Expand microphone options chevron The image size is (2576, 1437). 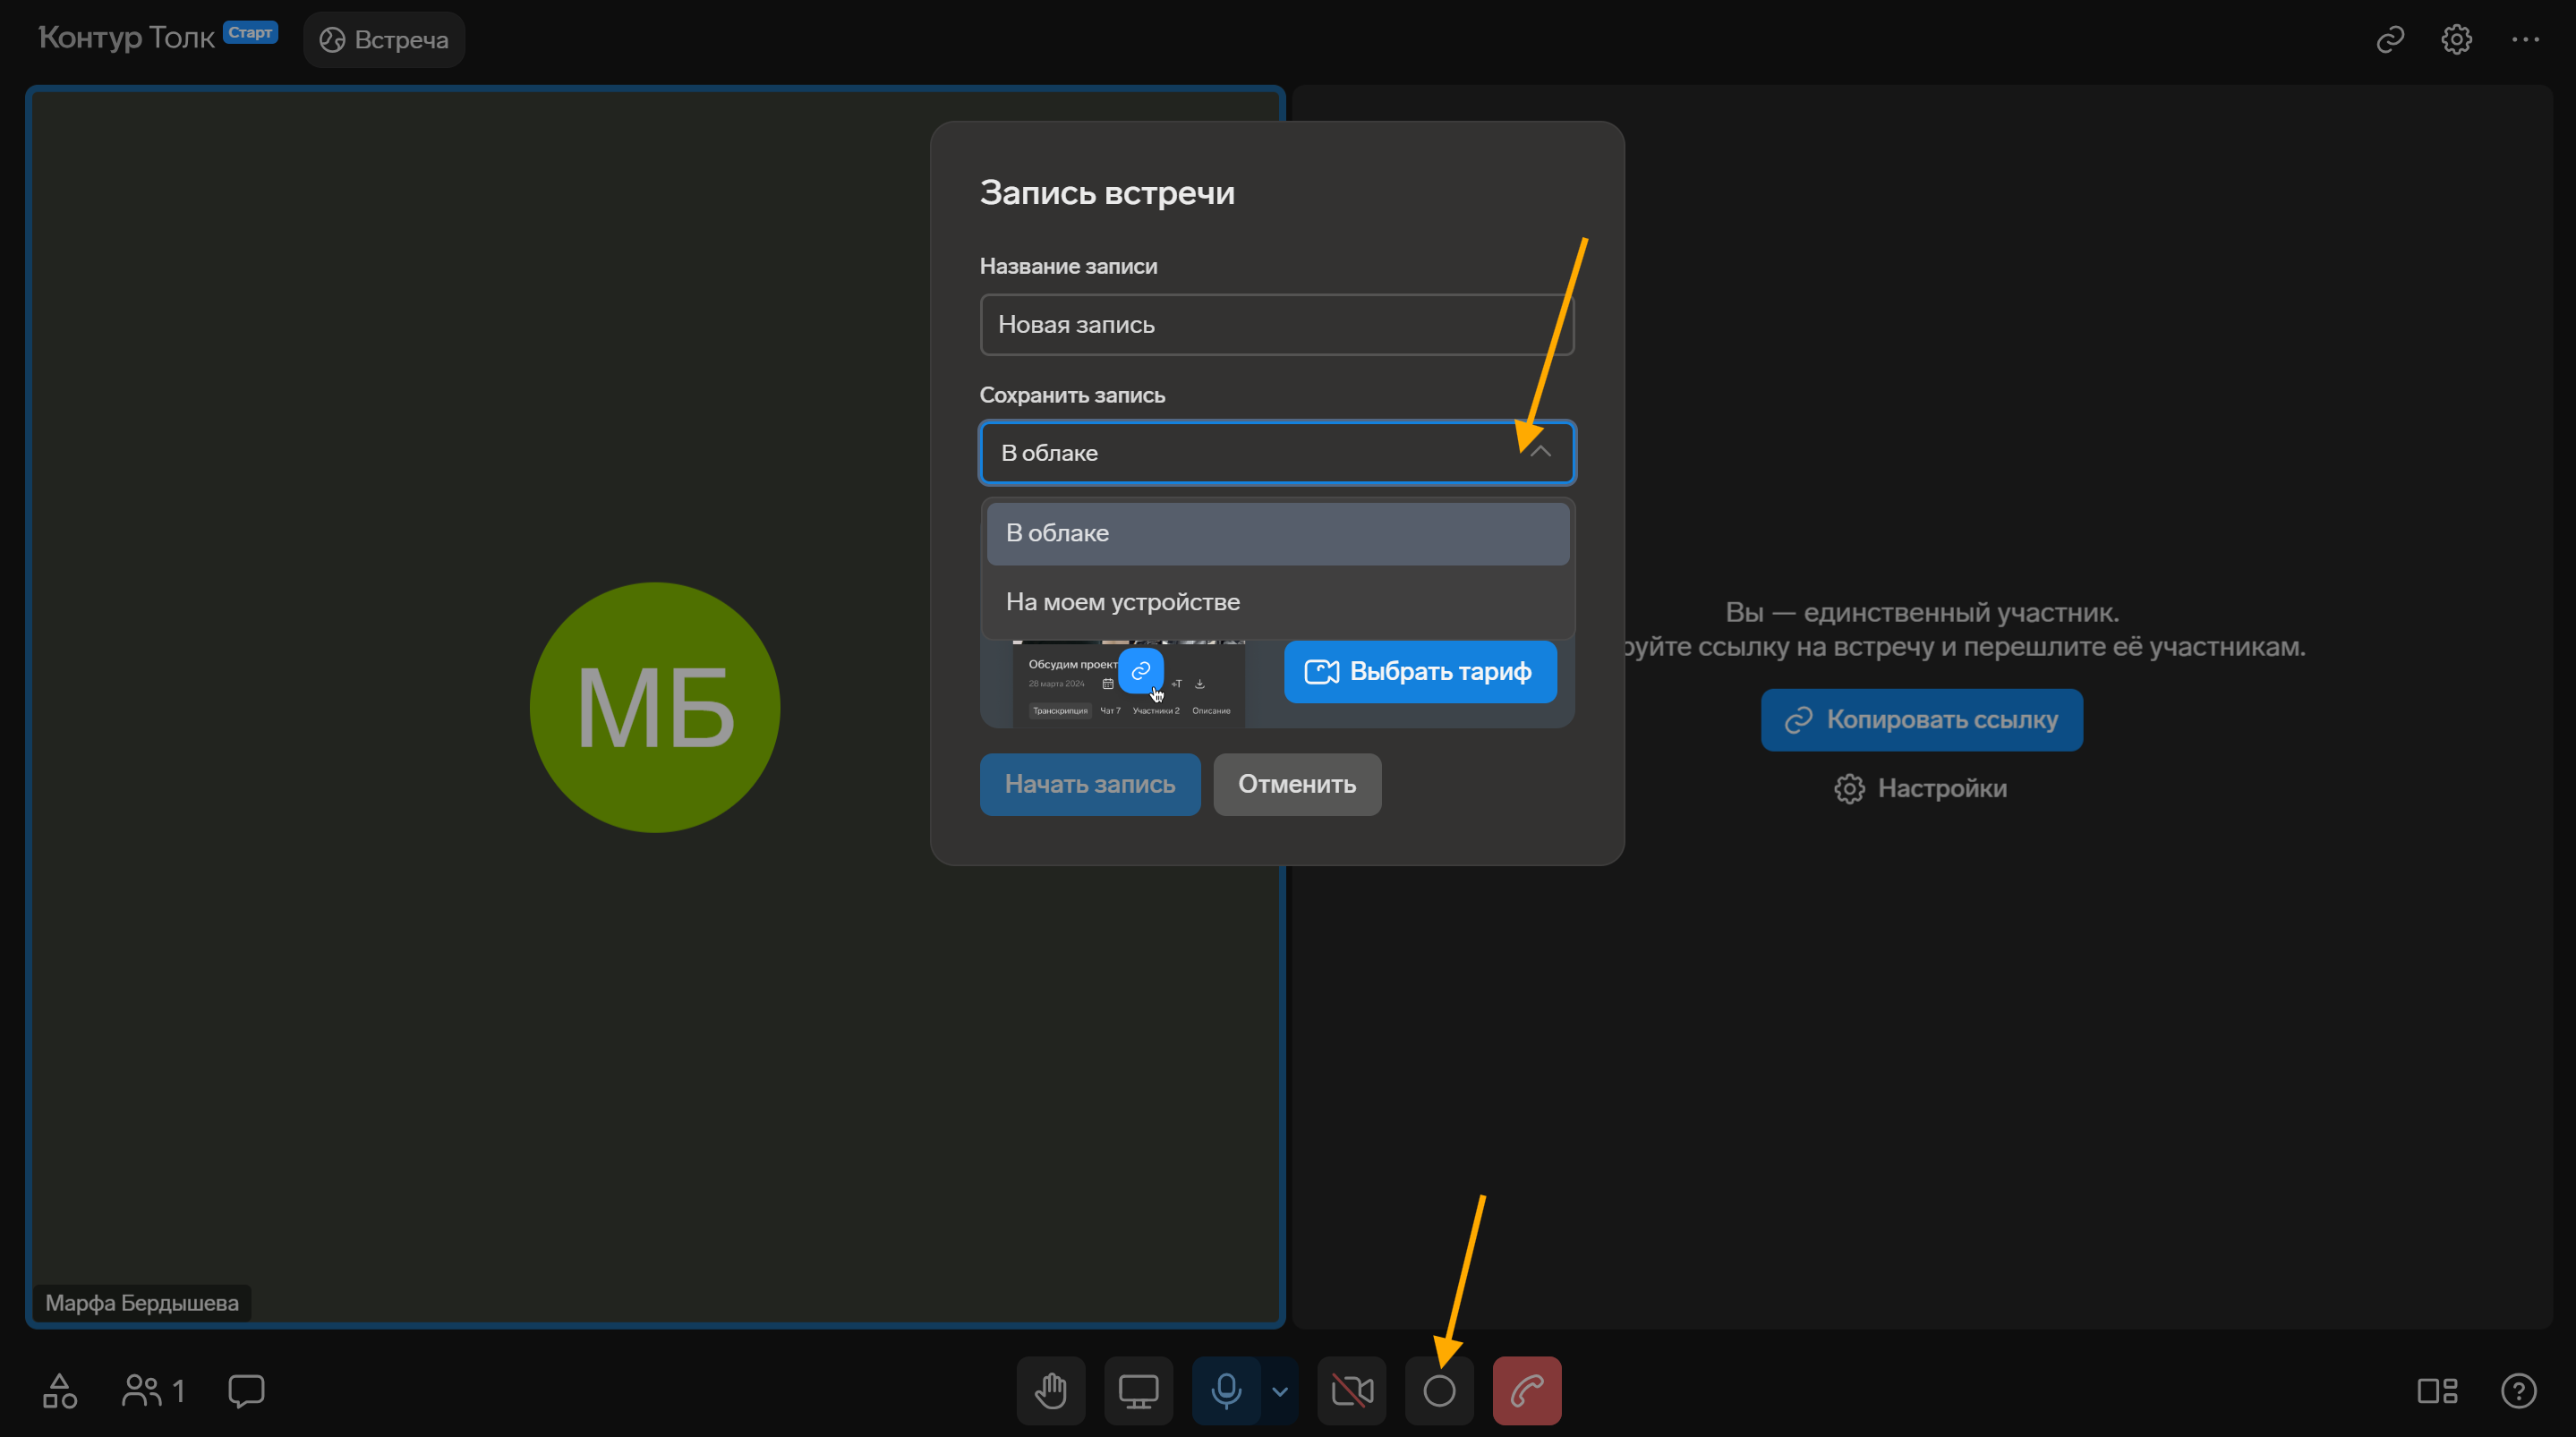pos(1279,1390)
